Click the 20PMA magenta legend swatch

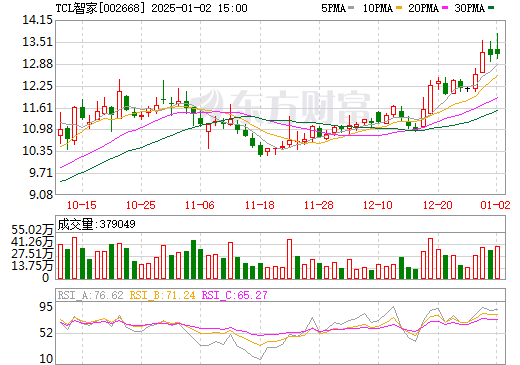(445, 8)
